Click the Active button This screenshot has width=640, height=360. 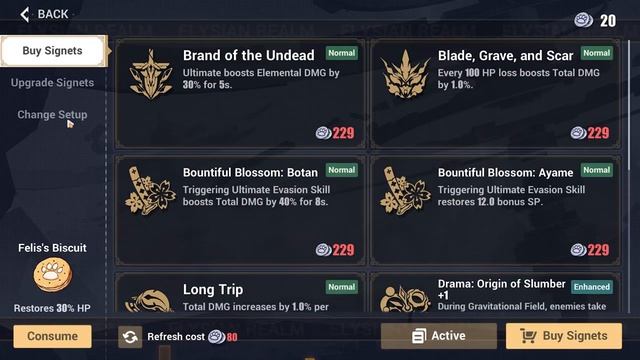tap(439, 336)
